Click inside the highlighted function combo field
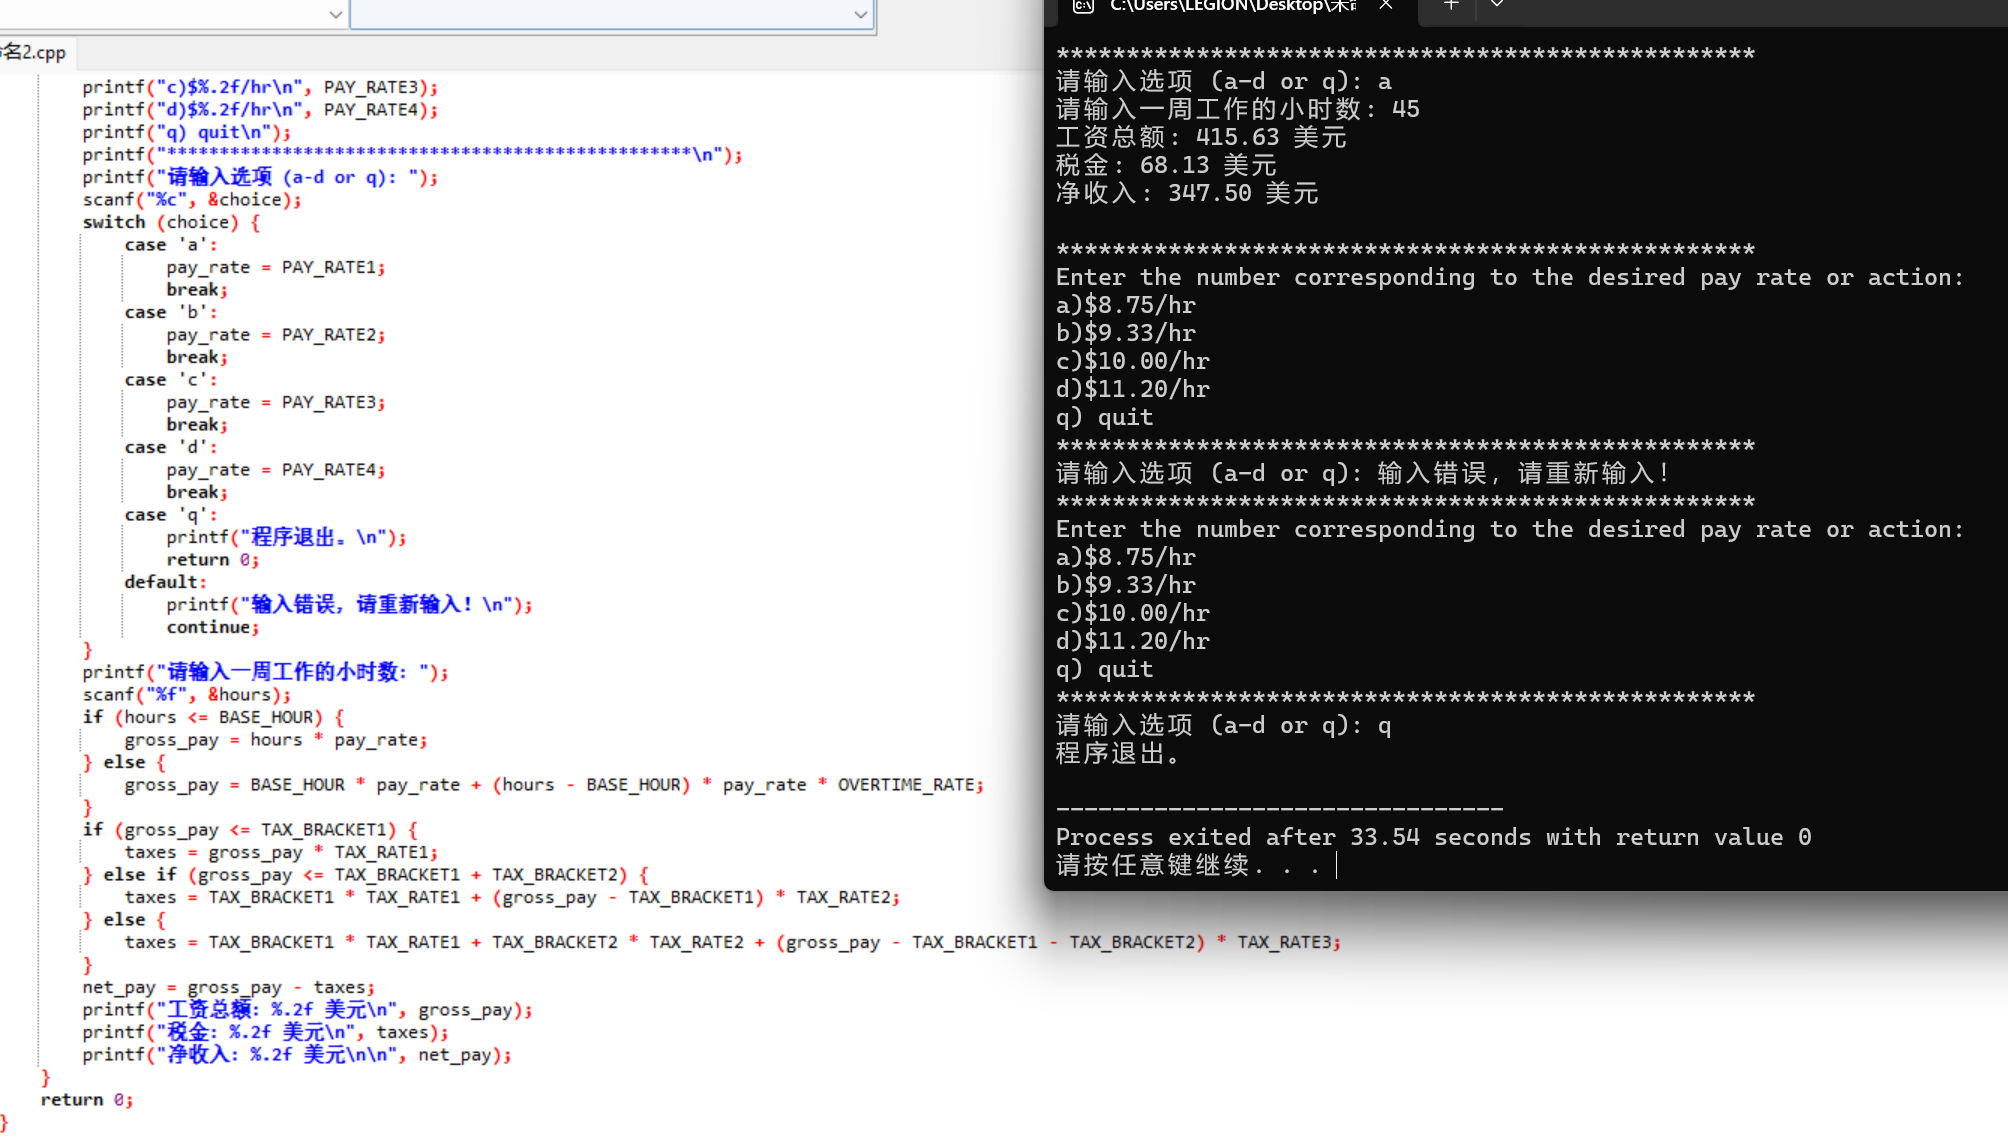The image size is (2008, 1140). coord(600,14)
